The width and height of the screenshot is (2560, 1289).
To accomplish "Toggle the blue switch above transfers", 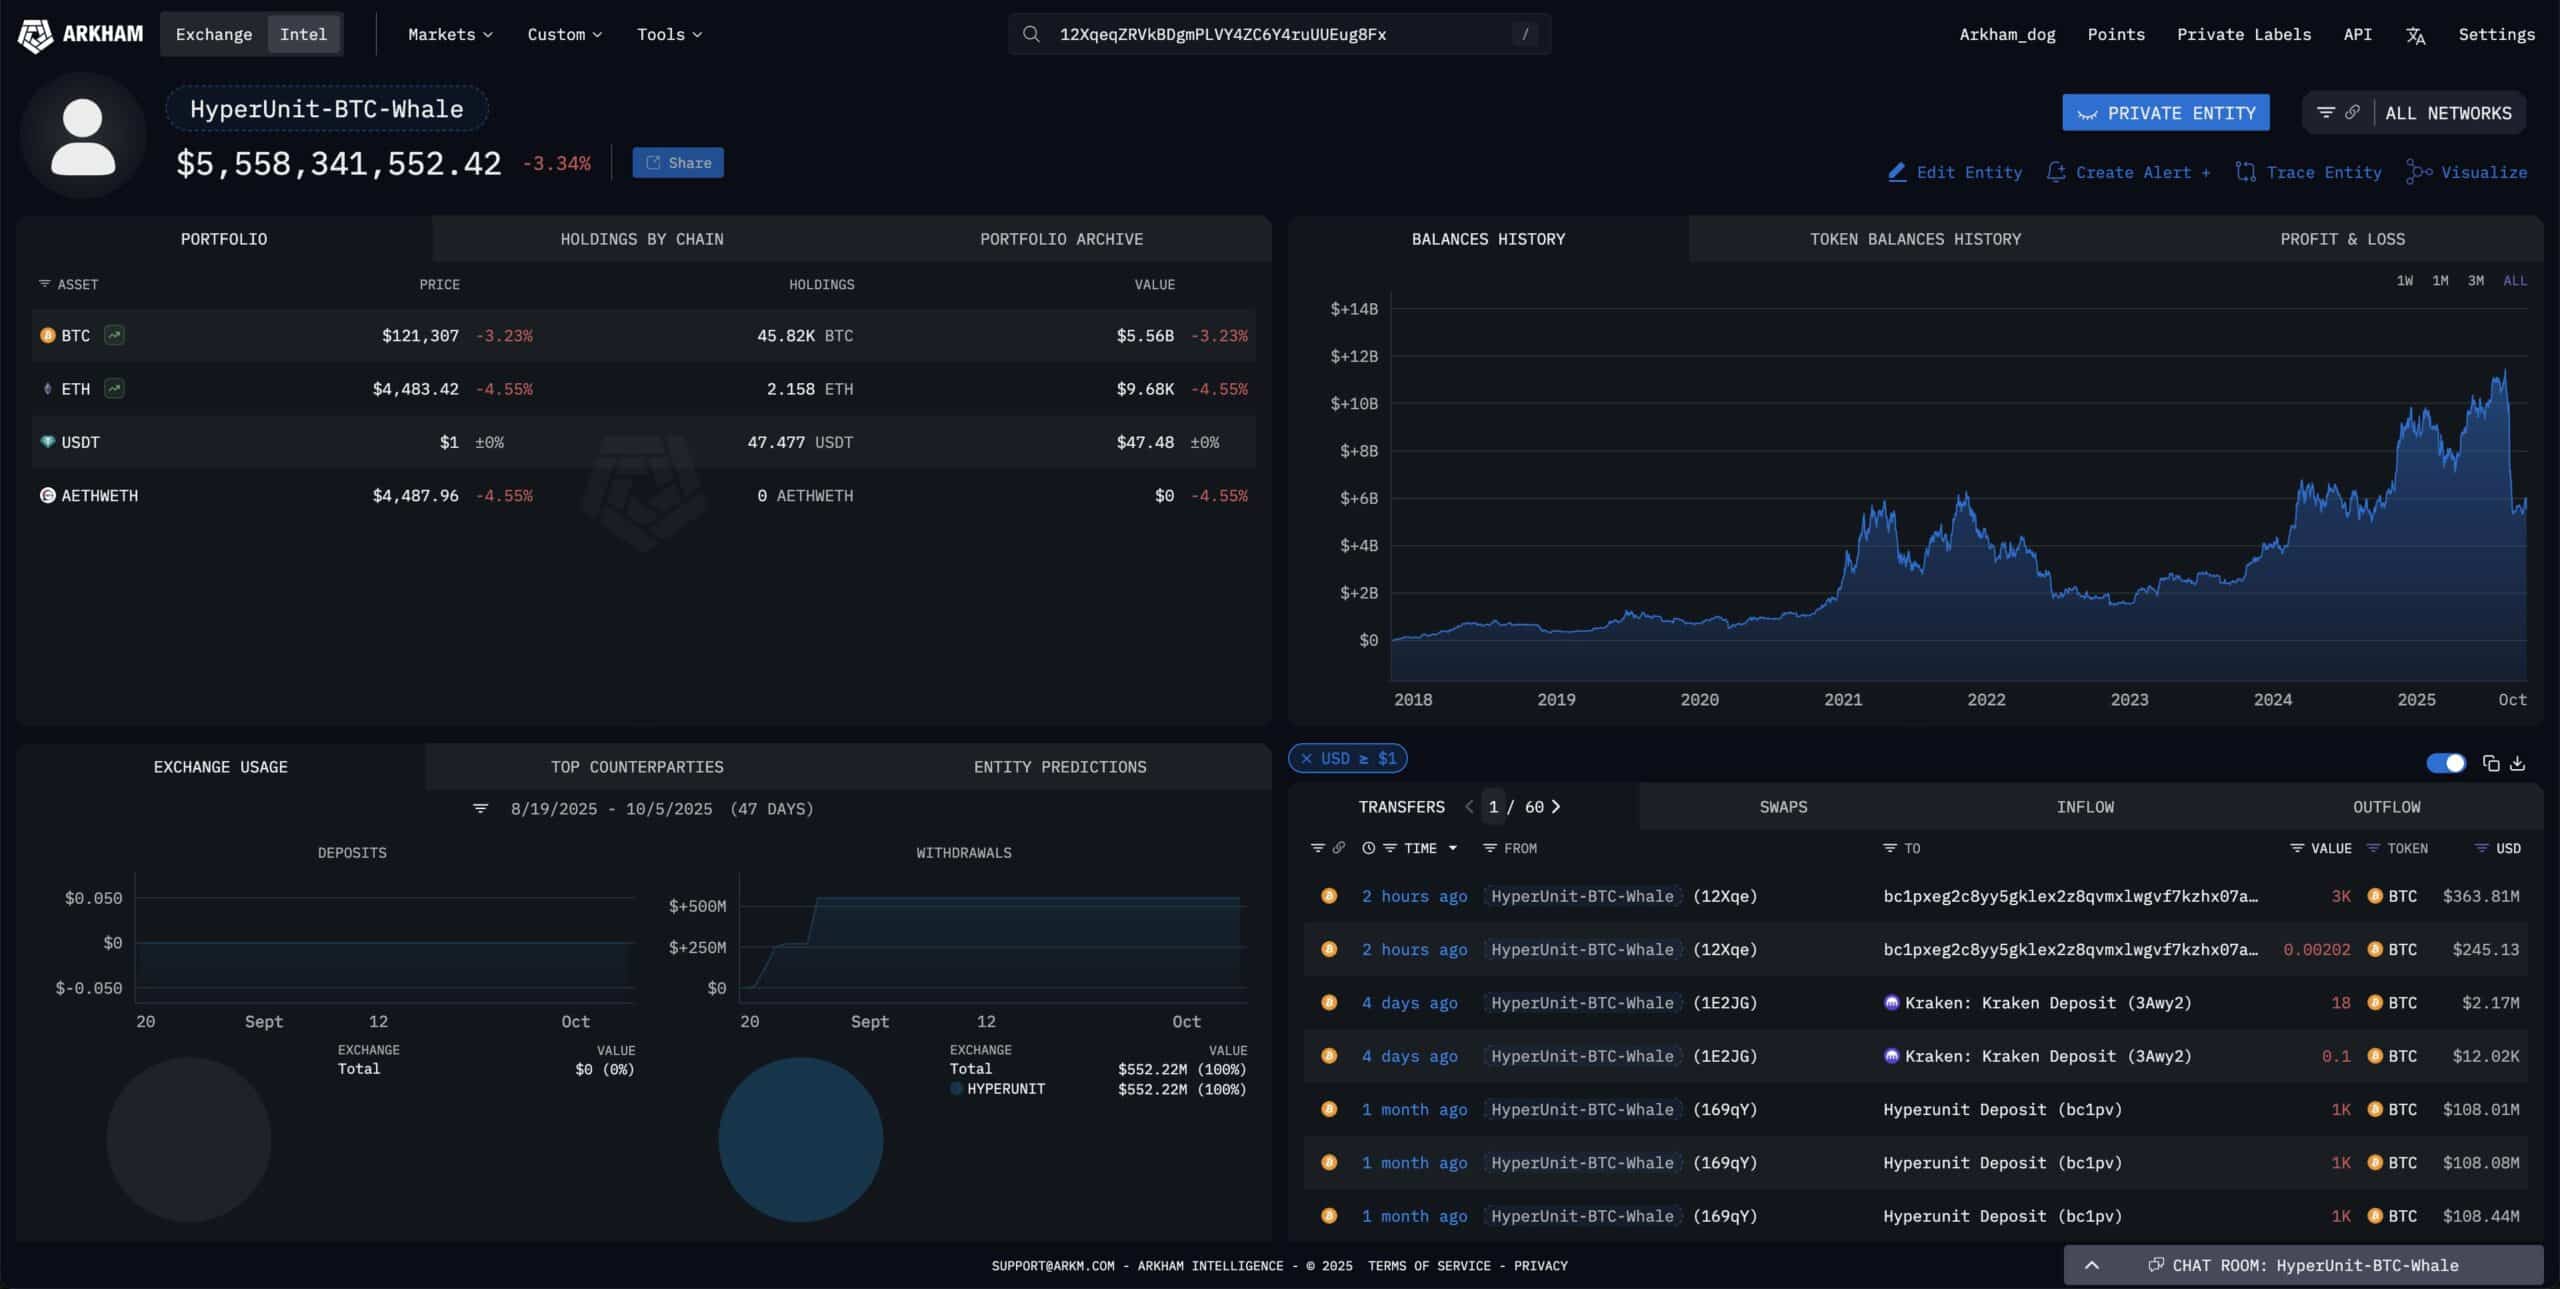I will [x=2446, y=764].
